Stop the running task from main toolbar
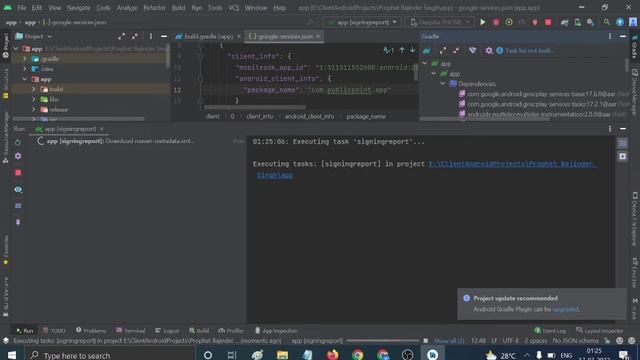 click(548, 22)
